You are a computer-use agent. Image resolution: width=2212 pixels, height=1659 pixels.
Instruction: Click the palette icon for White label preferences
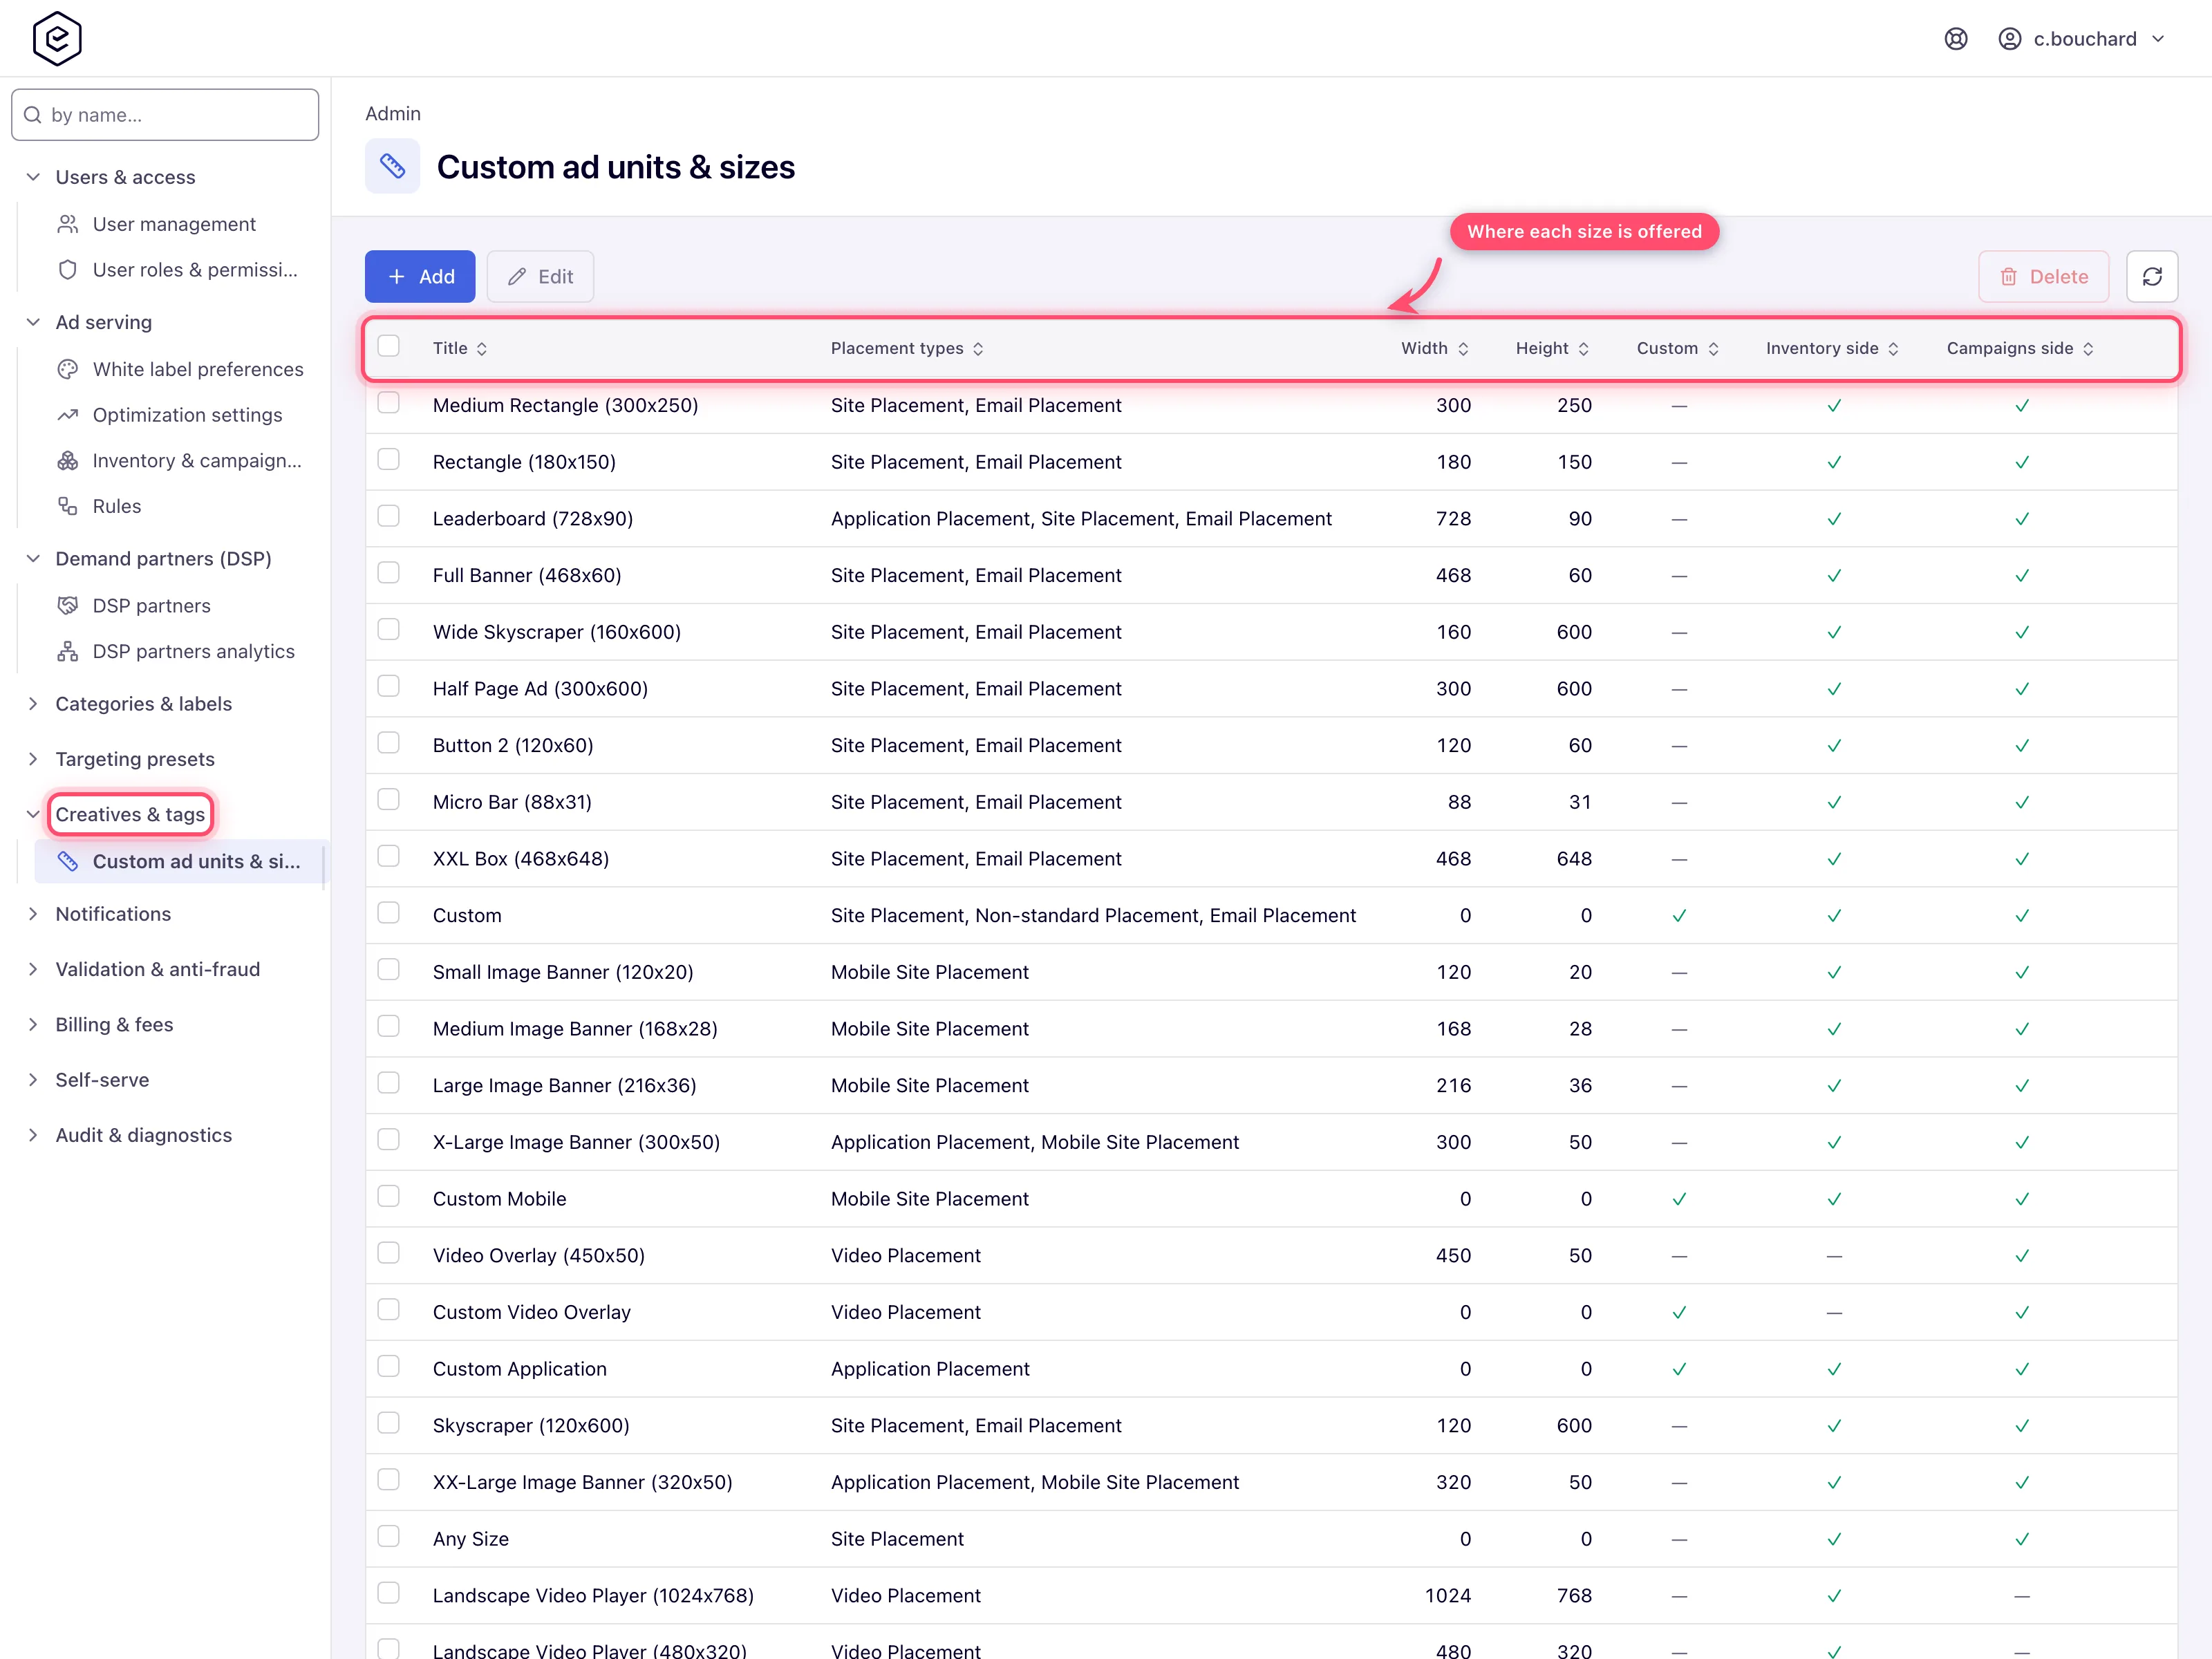click(x=68, y=369)
